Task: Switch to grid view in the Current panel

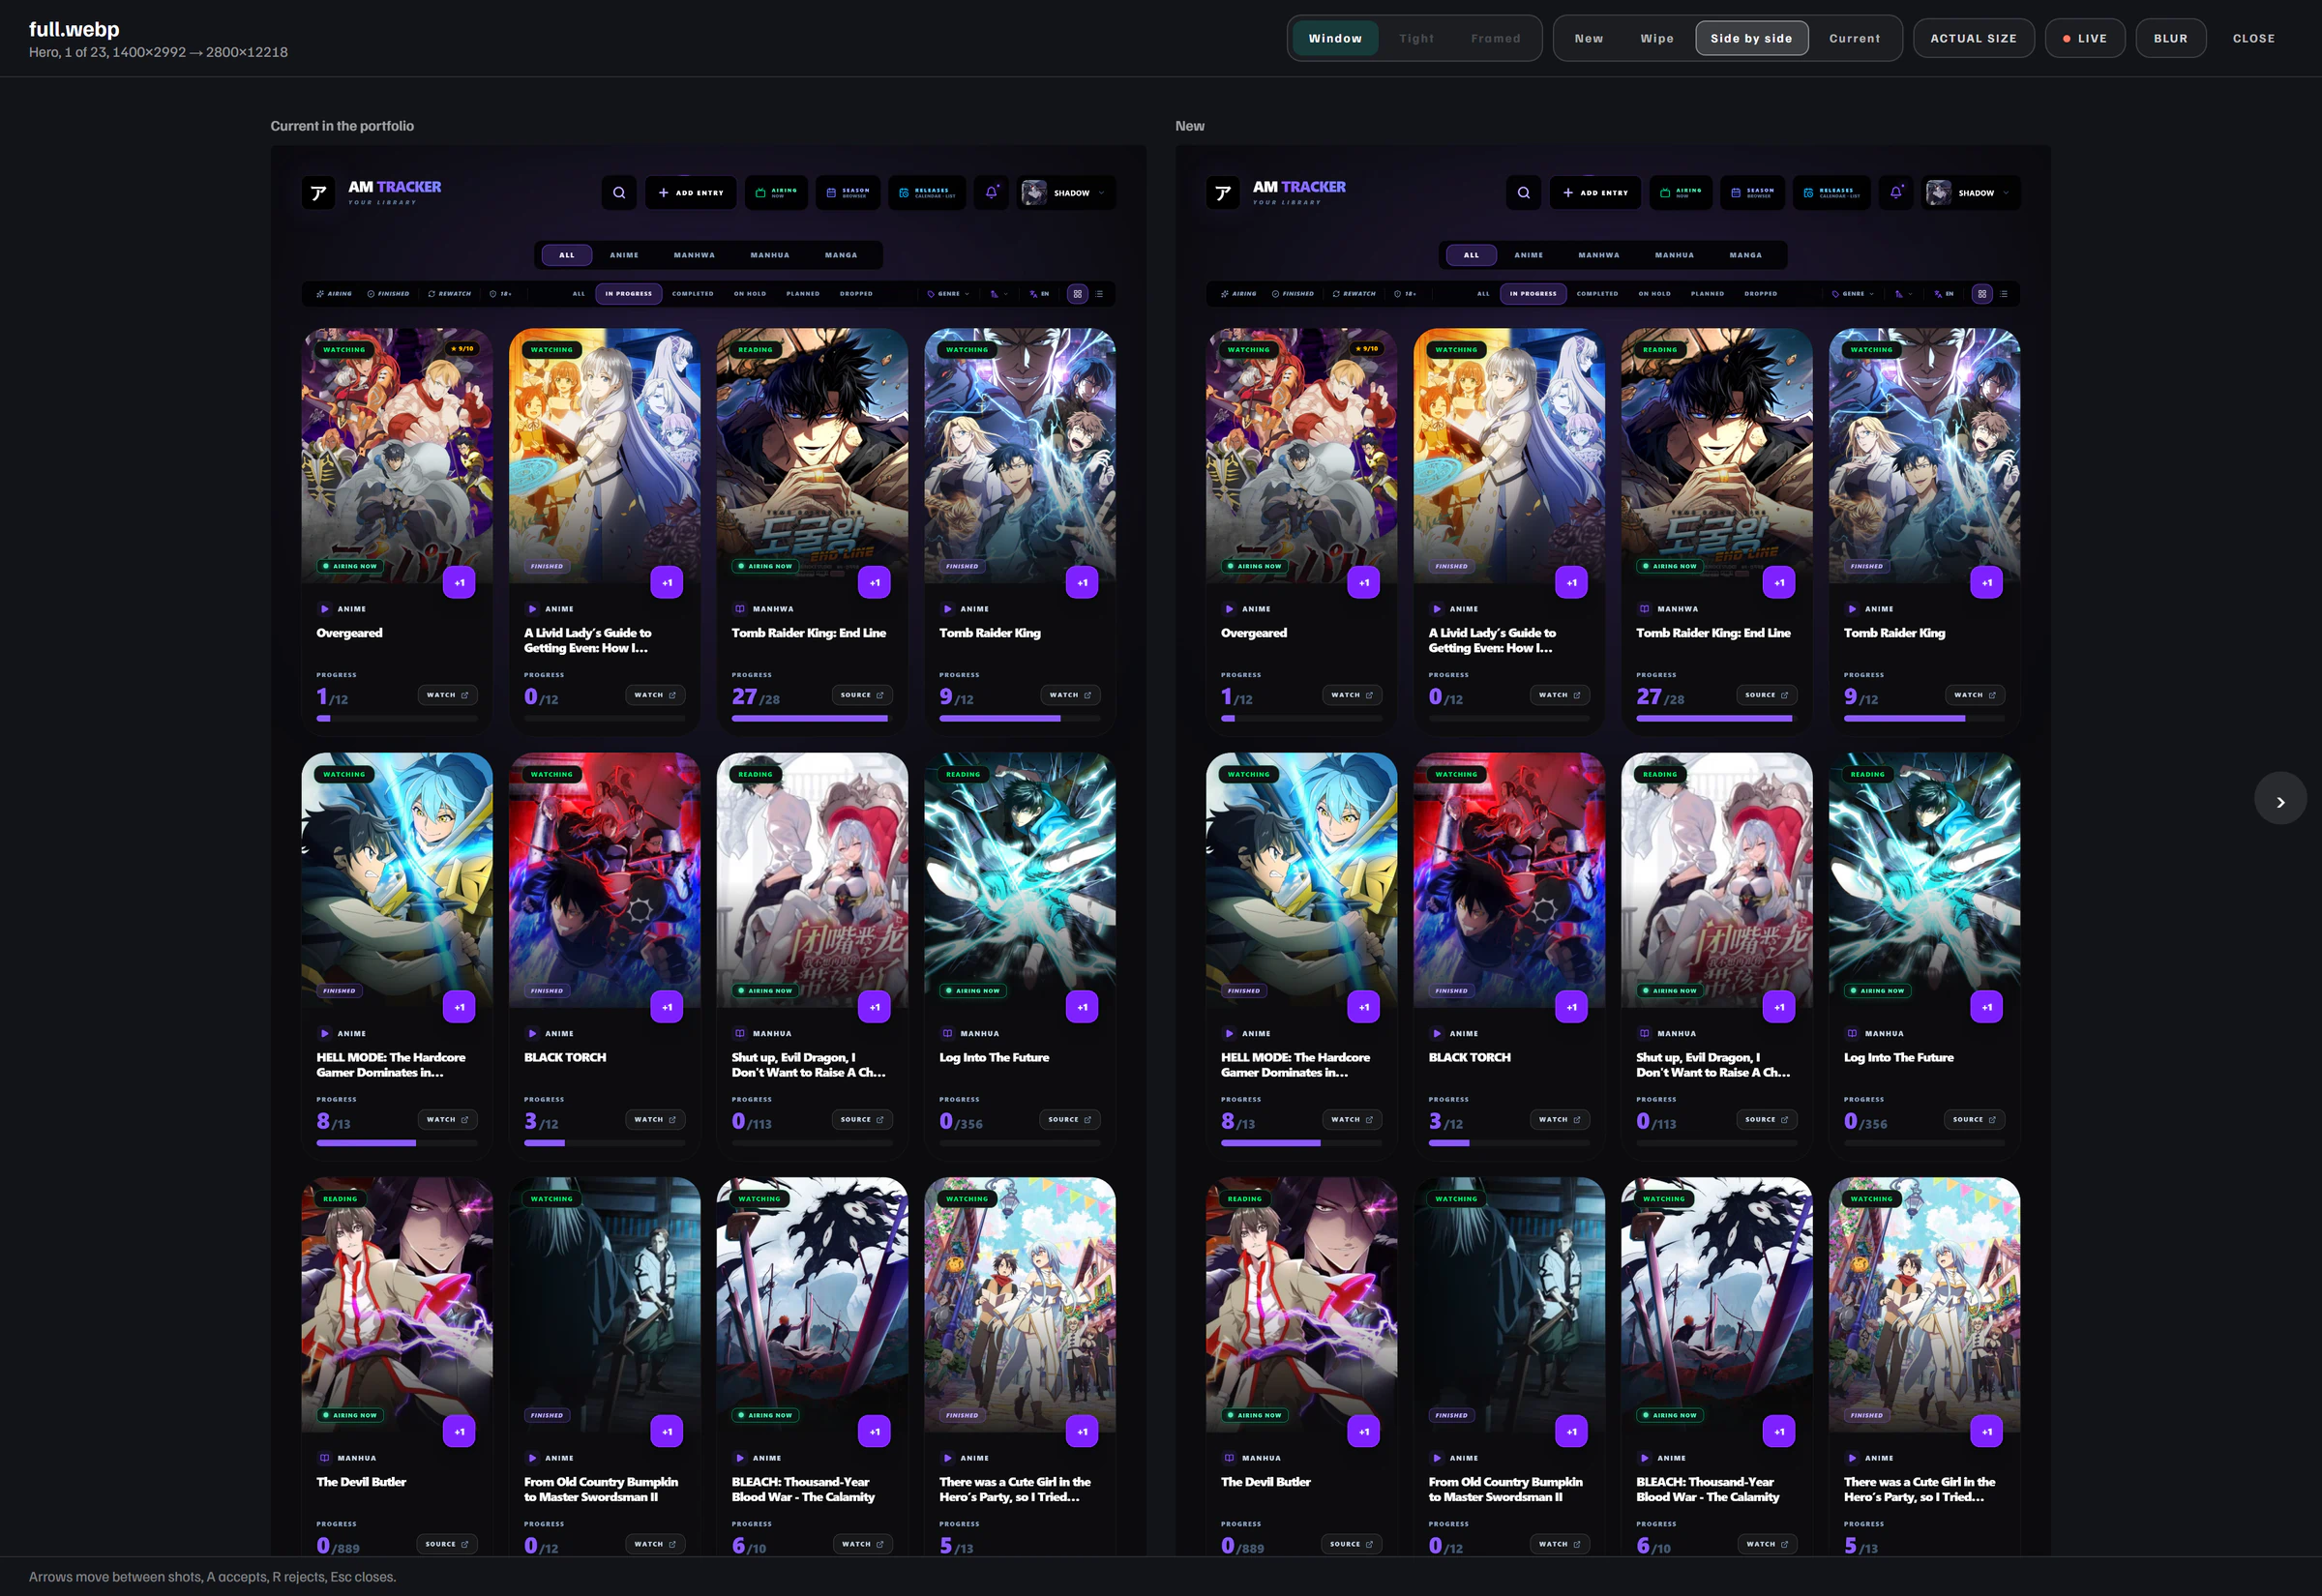Action: pos(1077,294)
